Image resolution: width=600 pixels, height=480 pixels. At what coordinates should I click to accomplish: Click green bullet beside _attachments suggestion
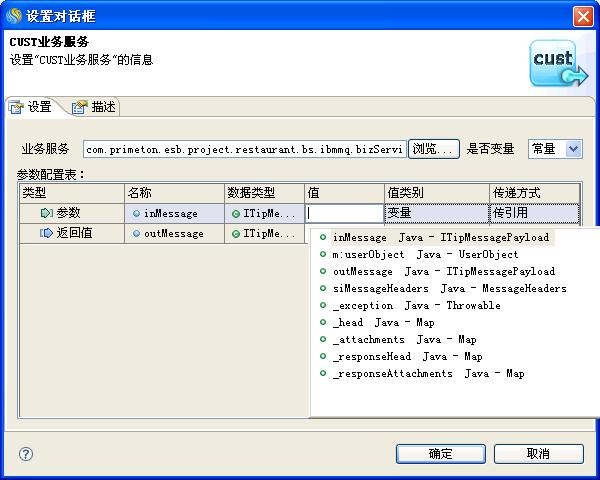click(323, 339)
